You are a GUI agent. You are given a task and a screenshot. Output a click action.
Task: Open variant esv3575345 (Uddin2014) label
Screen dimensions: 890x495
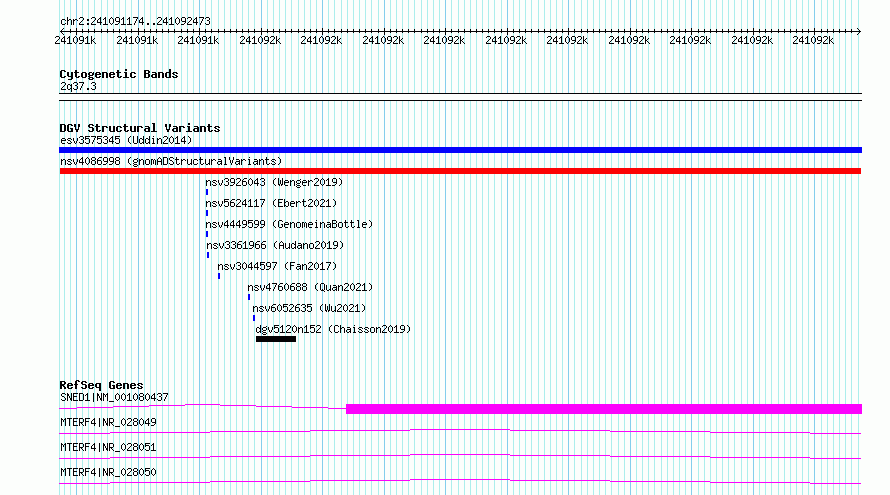pos(126,140)
